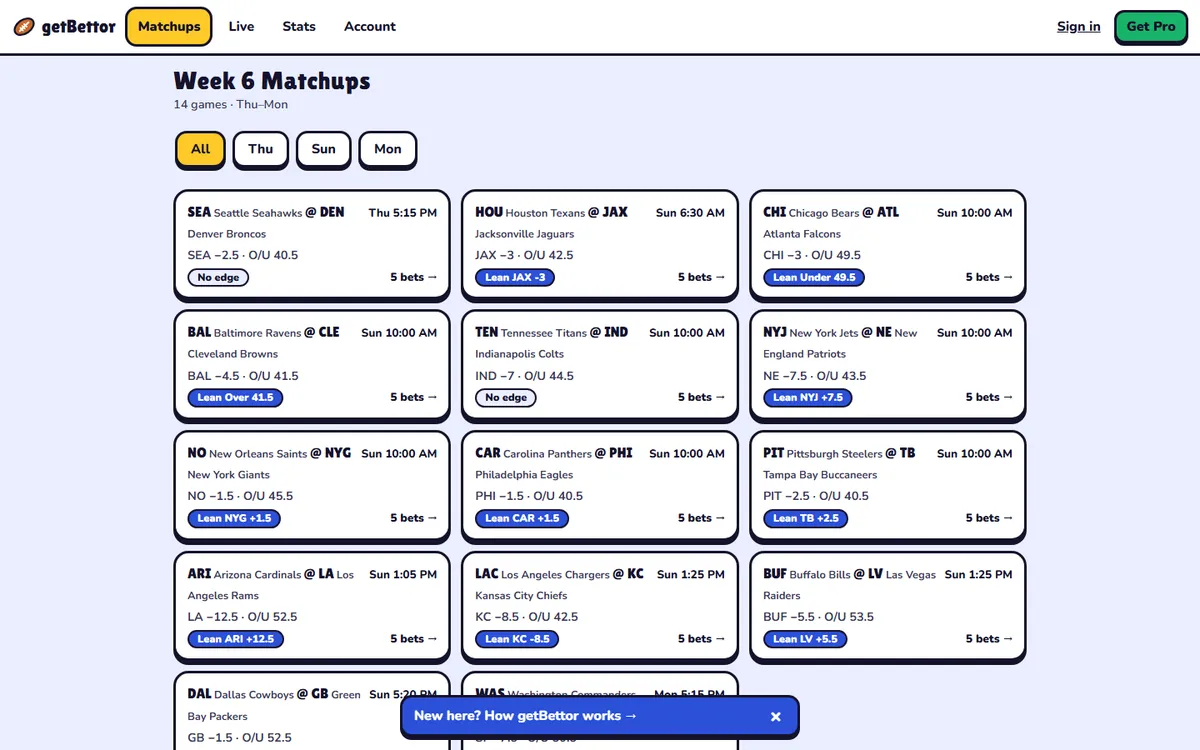
Task: Click 'CHI −3 · O/U 49.5' odds line
Action: click(812, 255)
